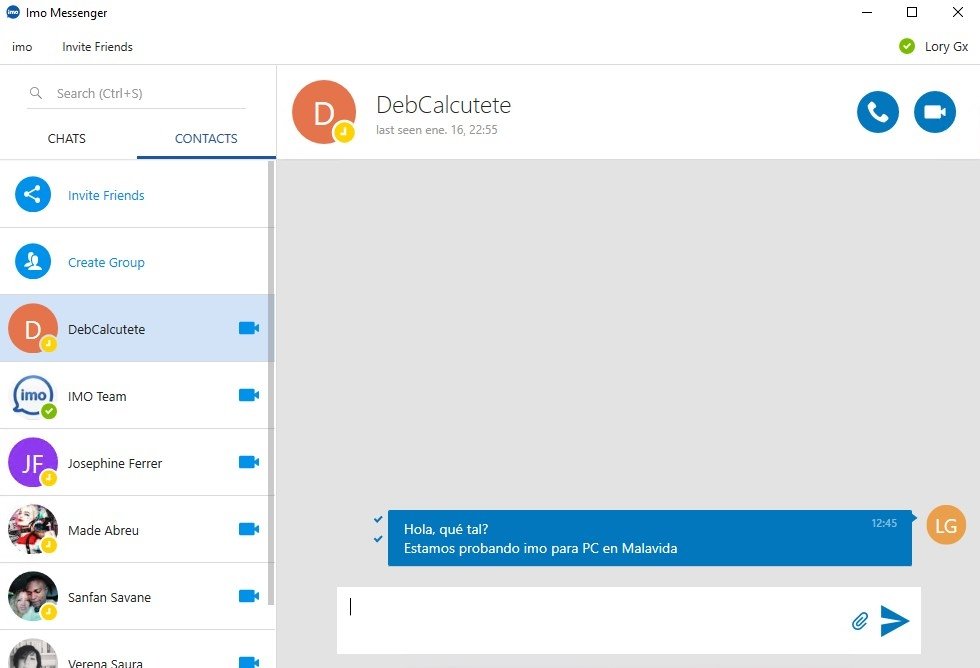The height and width of the screenshot is (668, 980).
Task: Select the IMO Team contact name
Action: click(97, 396)
